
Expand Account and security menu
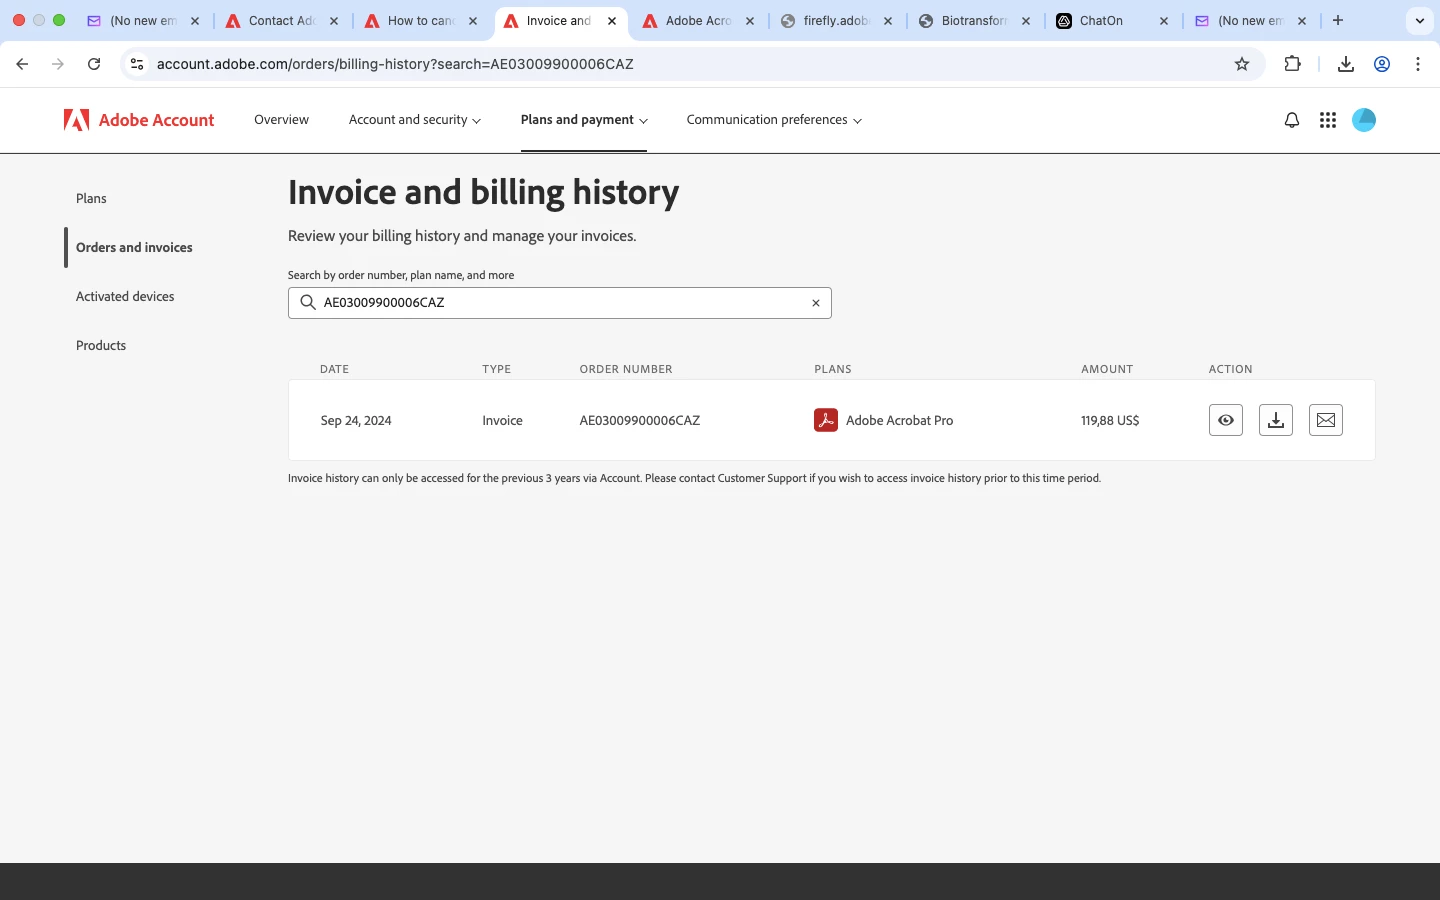pyautogui.click(x=415, y=120)
